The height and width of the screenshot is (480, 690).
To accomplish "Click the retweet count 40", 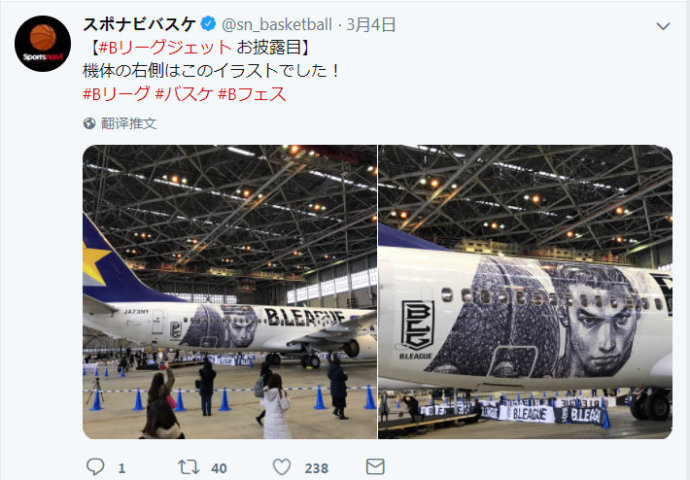I will 219,468.
